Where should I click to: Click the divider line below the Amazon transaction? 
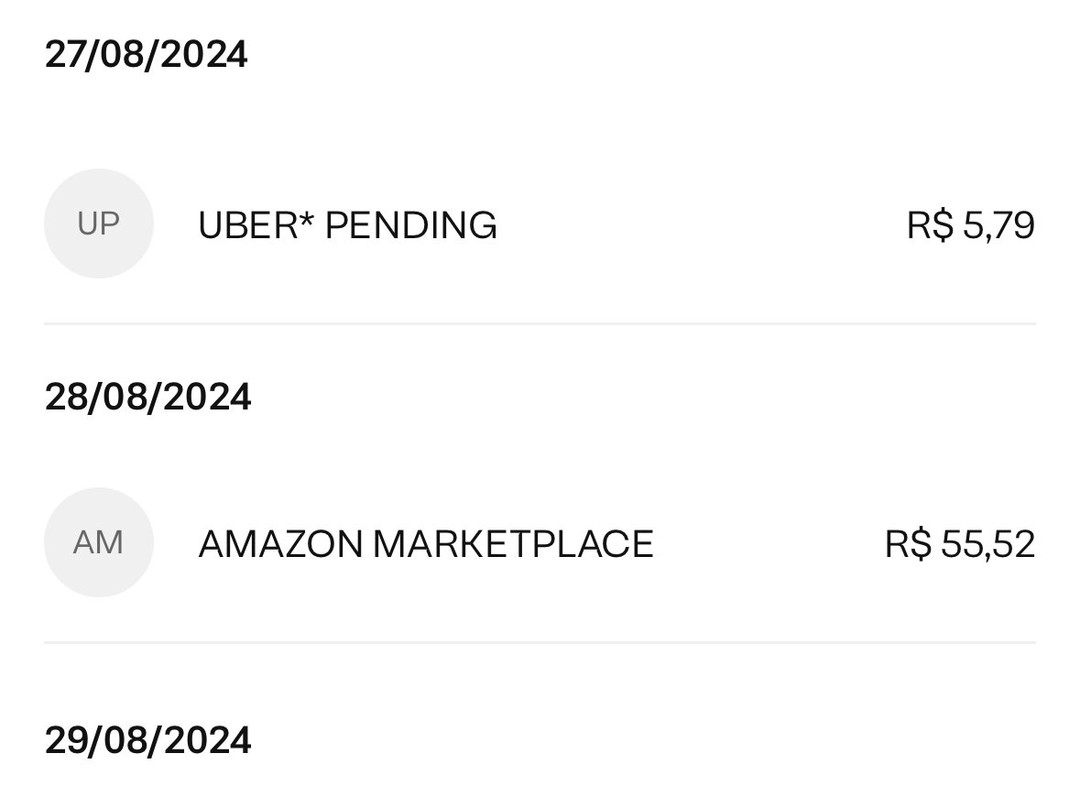point(540,642)
